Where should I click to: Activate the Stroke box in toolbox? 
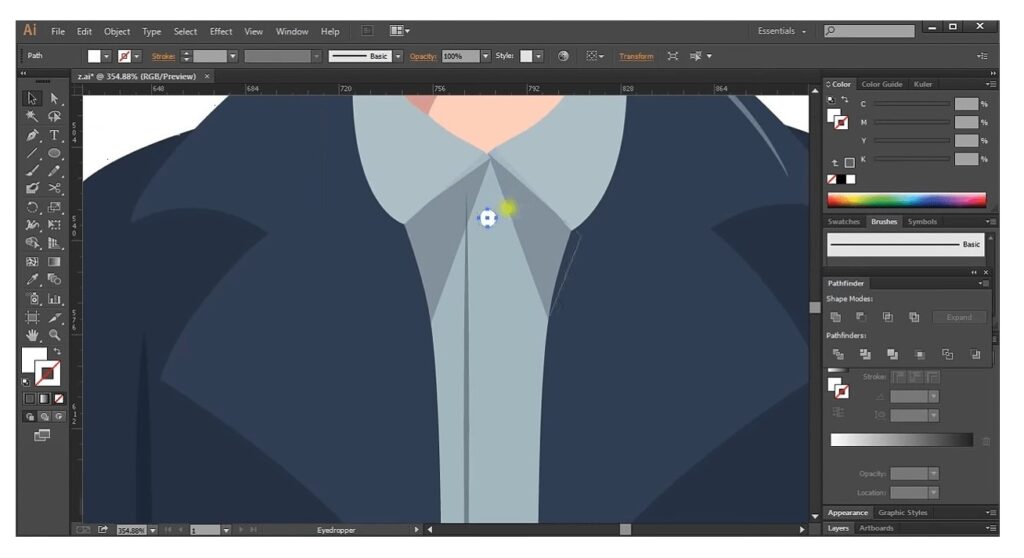point(48,374)
